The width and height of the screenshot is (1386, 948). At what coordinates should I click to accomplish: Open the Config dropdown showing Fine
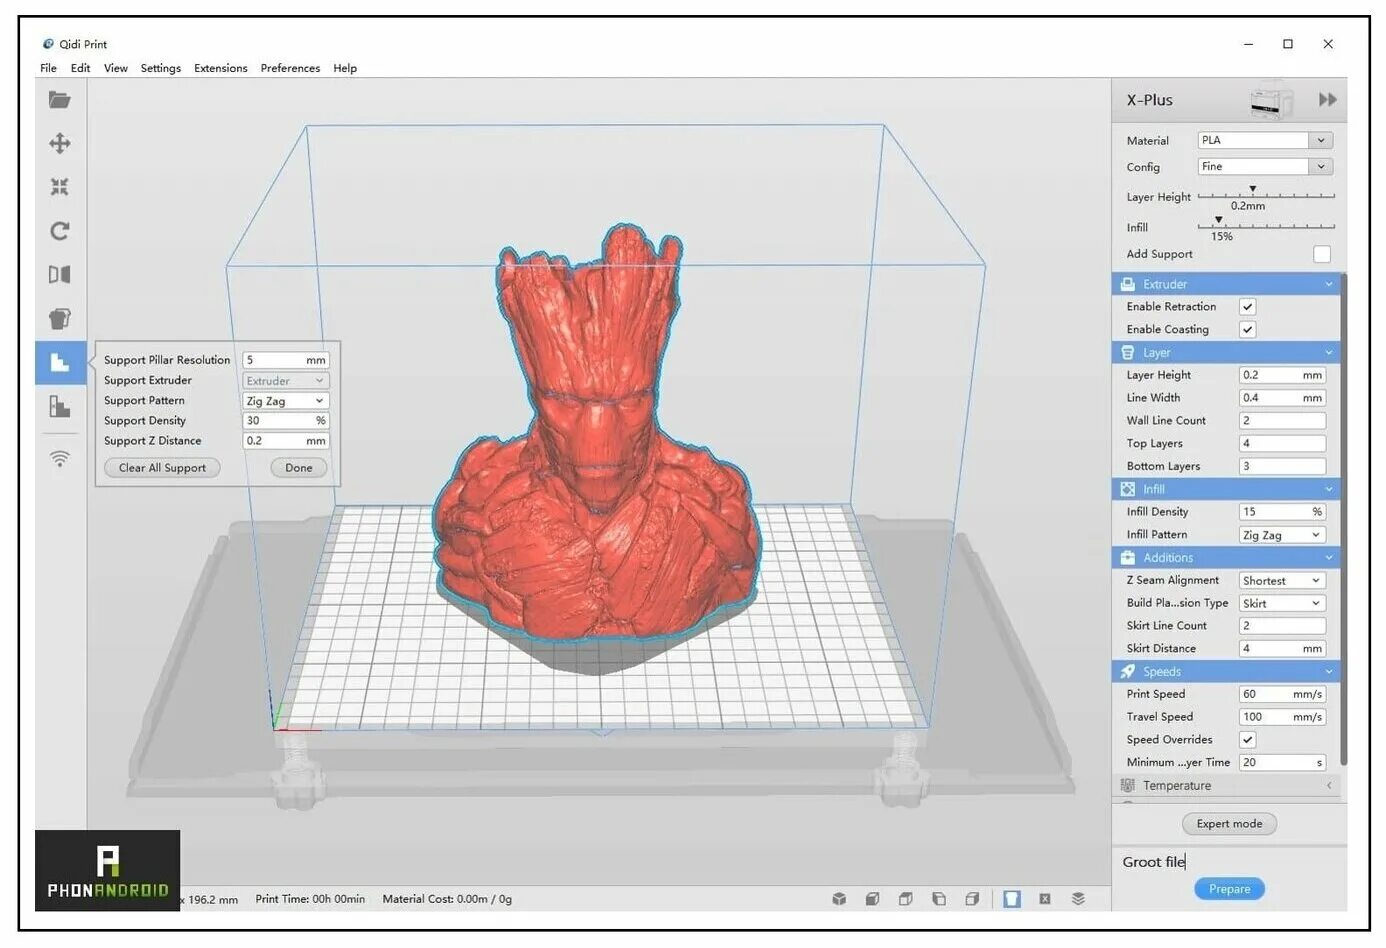point(1265,167)
